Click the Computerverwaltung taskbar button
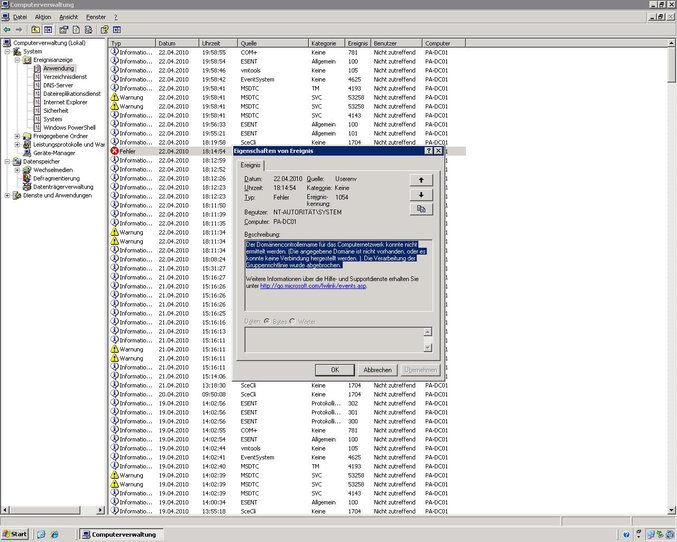Screen dimensions: 677x542 click(x=122, y=534)
